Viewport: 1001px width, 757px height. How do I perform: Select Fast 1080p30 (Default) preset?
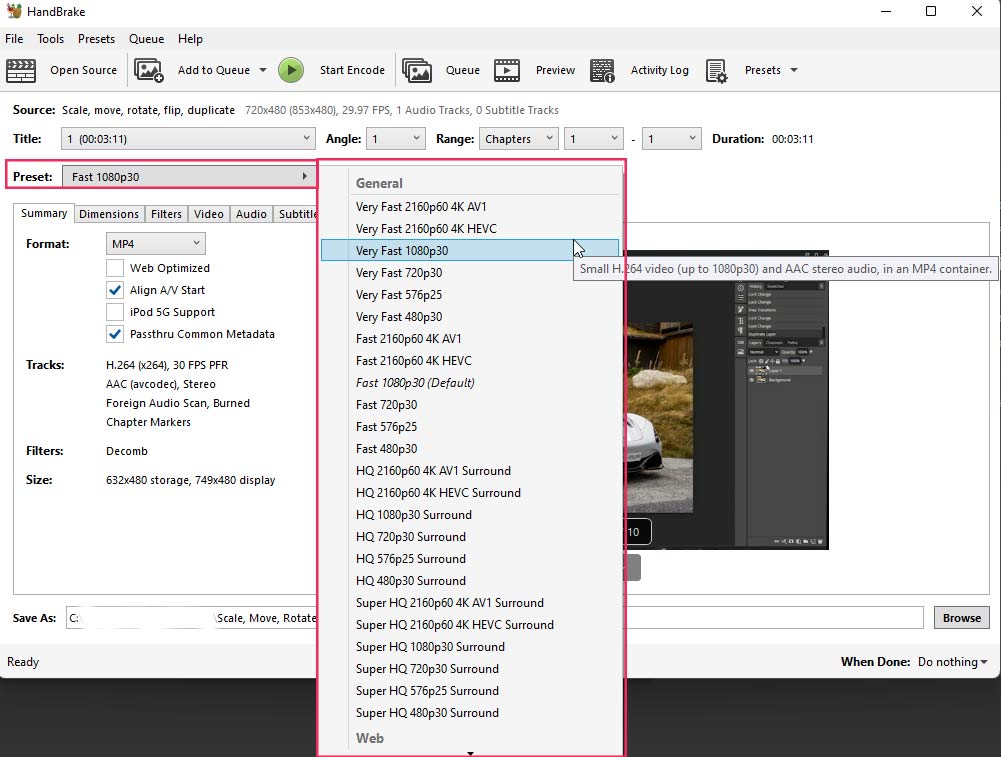pyautogui.click(x=470, y=383)
